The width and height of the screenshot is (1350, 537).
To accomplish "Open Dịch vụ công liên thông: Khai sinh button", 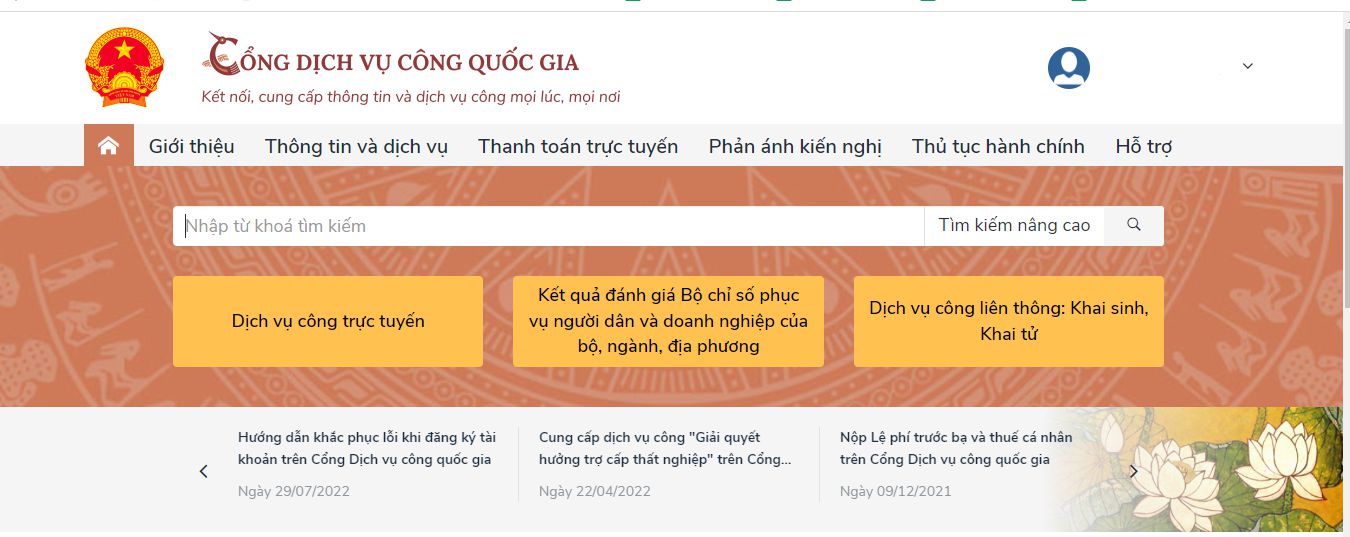I will 1009,321.
